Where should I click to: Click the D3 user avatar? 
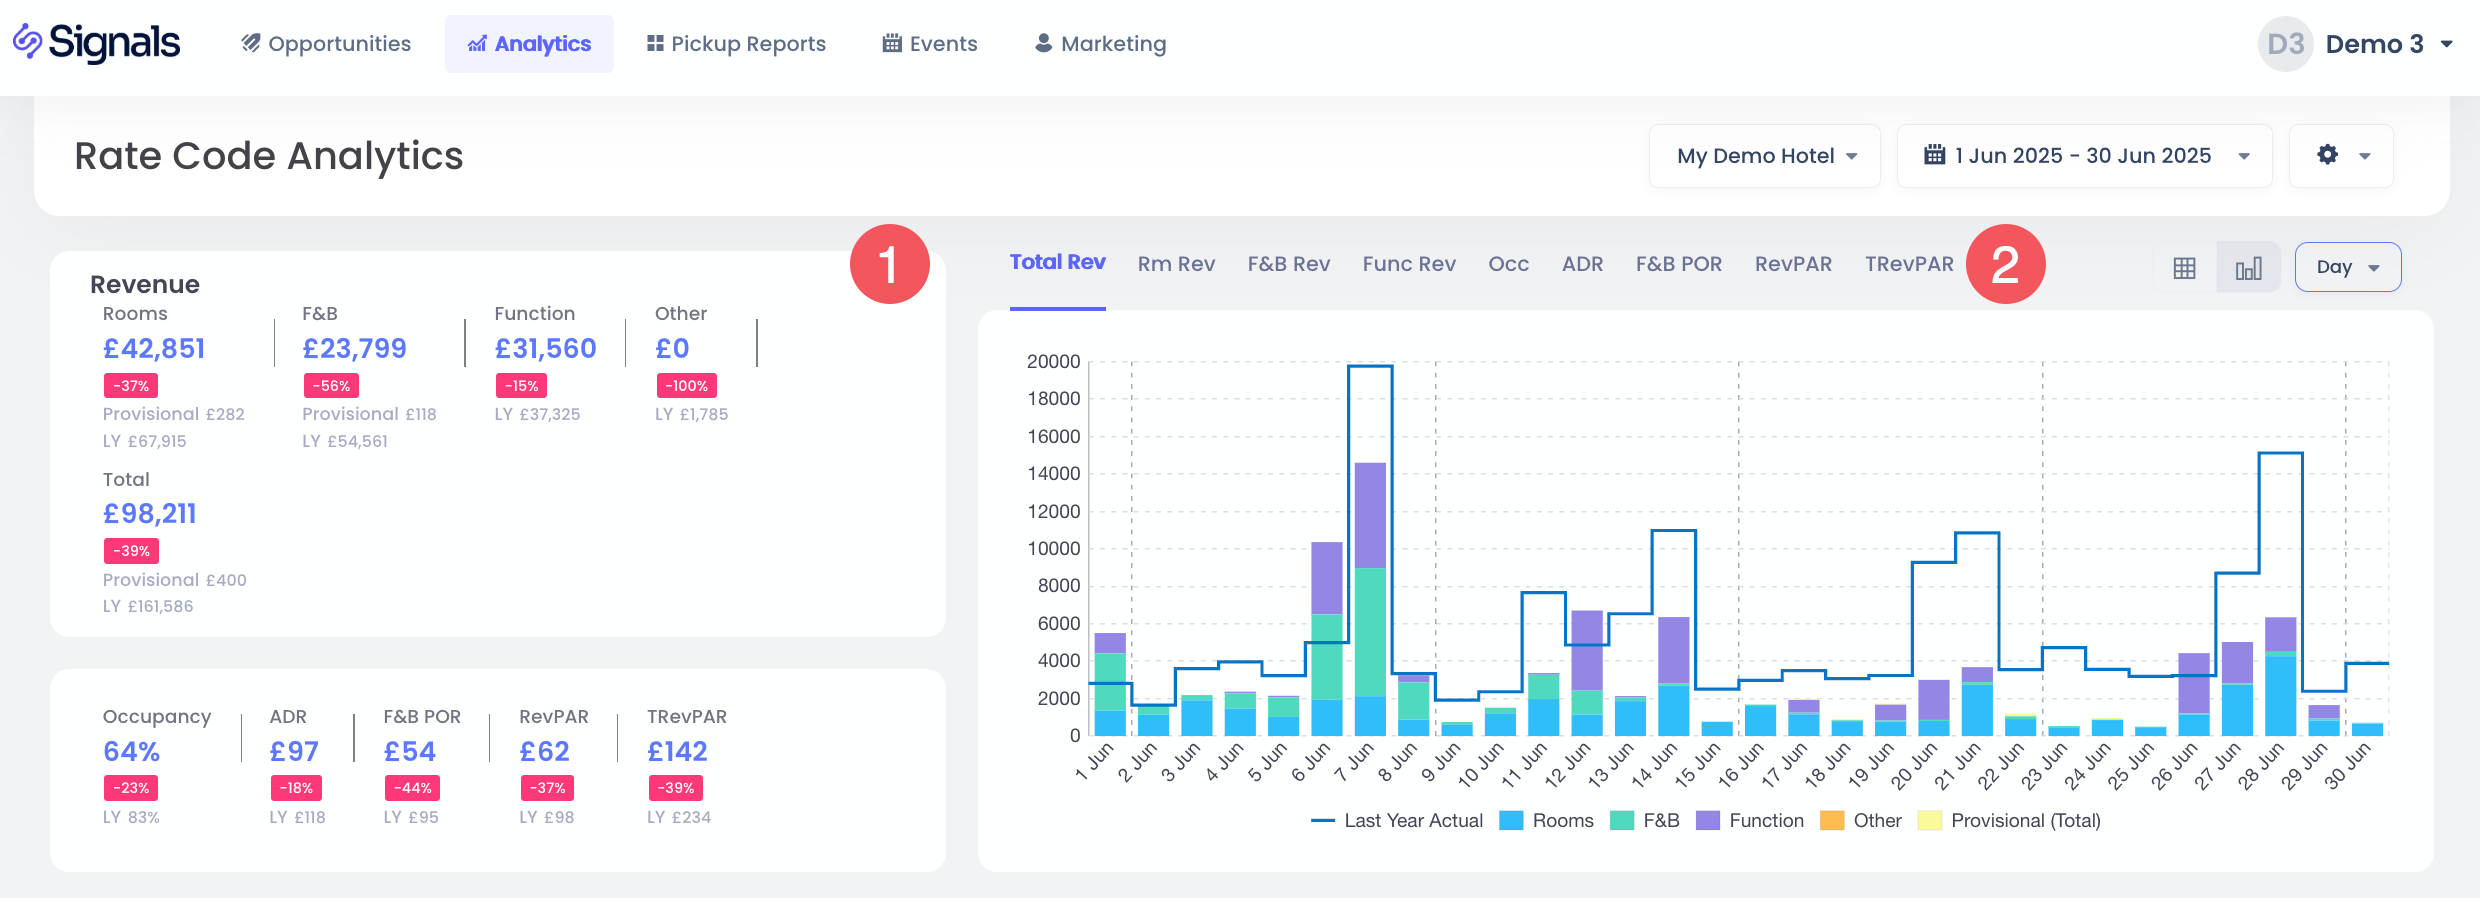[x=2285, y=44]
